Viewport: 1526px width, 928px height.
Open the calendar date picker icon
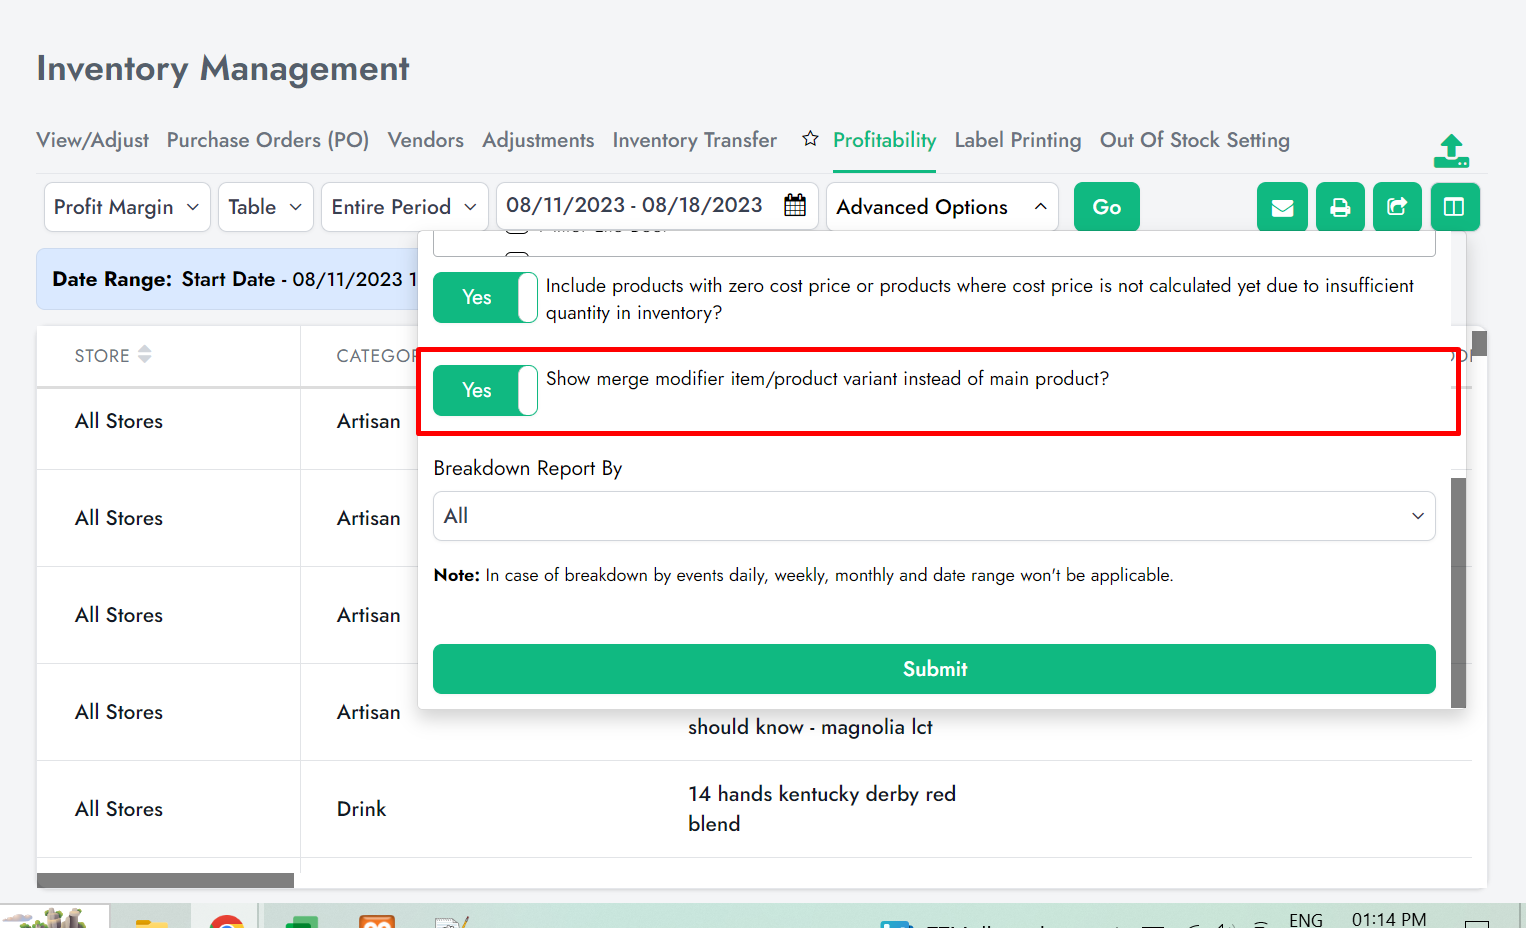[795, 206]
